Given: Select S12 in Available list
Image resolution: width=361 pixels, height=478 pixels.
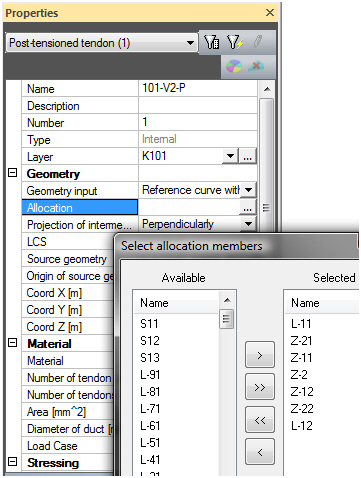Looking at the screenshot, I should pyautogui.click(x=150, y=341).
